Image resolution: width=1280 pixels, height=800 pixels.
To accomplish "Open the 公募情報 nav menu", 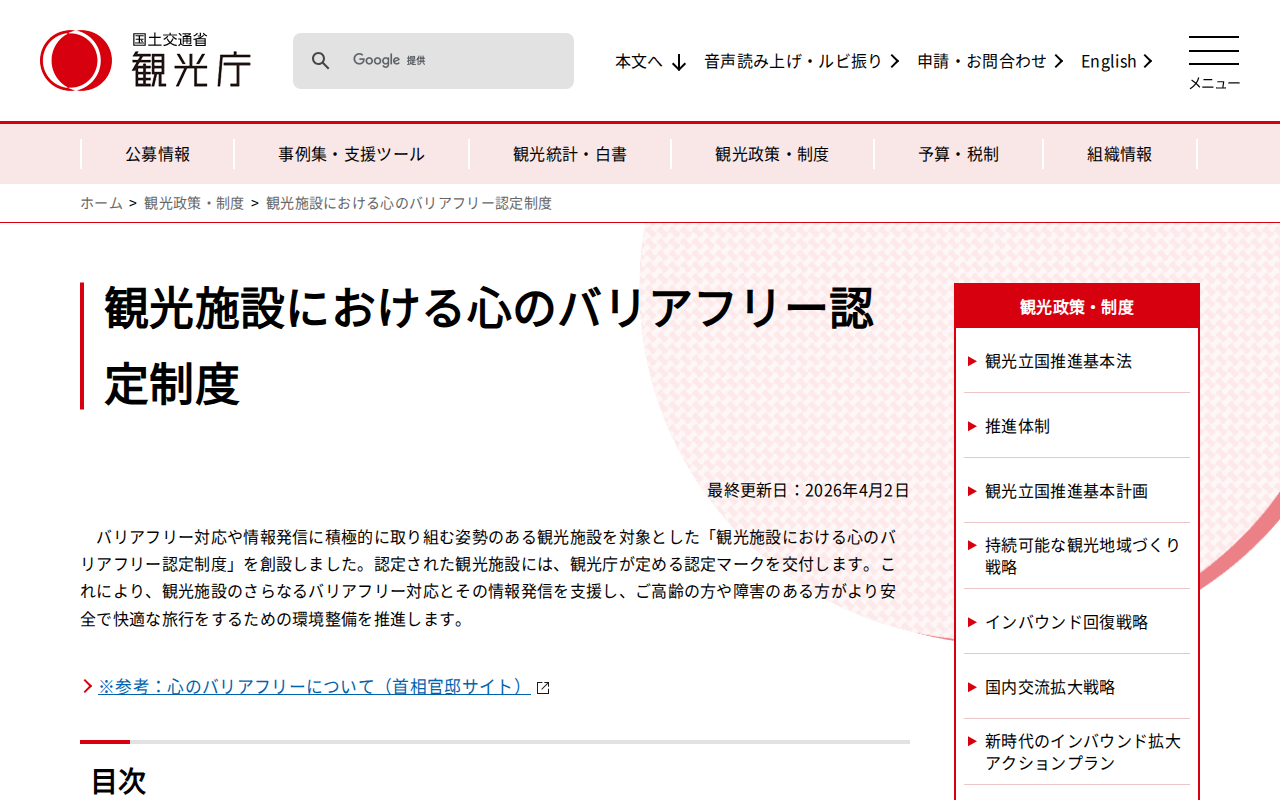I will [x=158, y=154].
